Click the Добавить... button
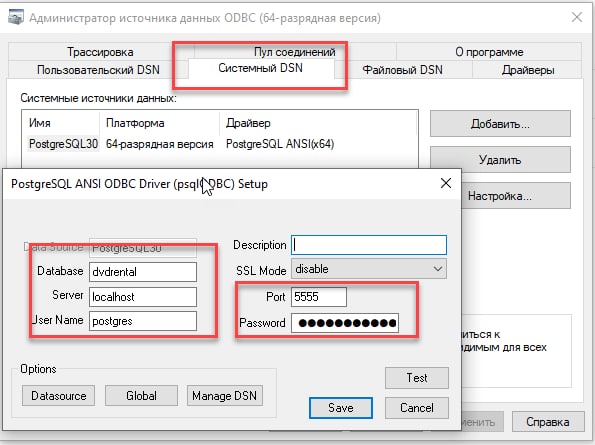Image resolution: width=595 pixels, height=445 pixels. pyautogui.click(x=500, y=124)
